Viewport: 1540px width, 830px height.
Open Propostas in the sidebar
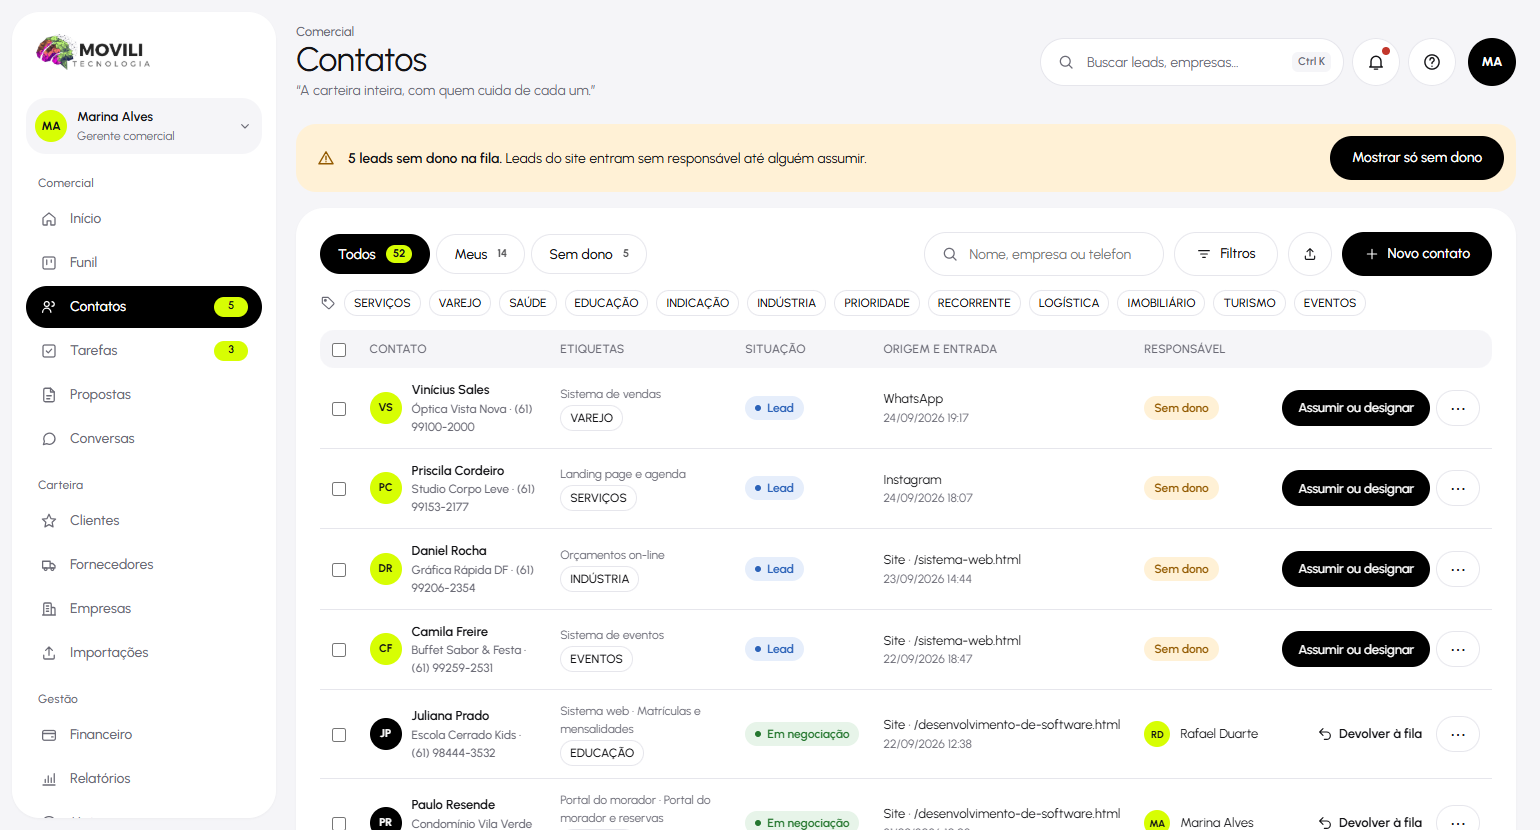(x=144, y=395)
